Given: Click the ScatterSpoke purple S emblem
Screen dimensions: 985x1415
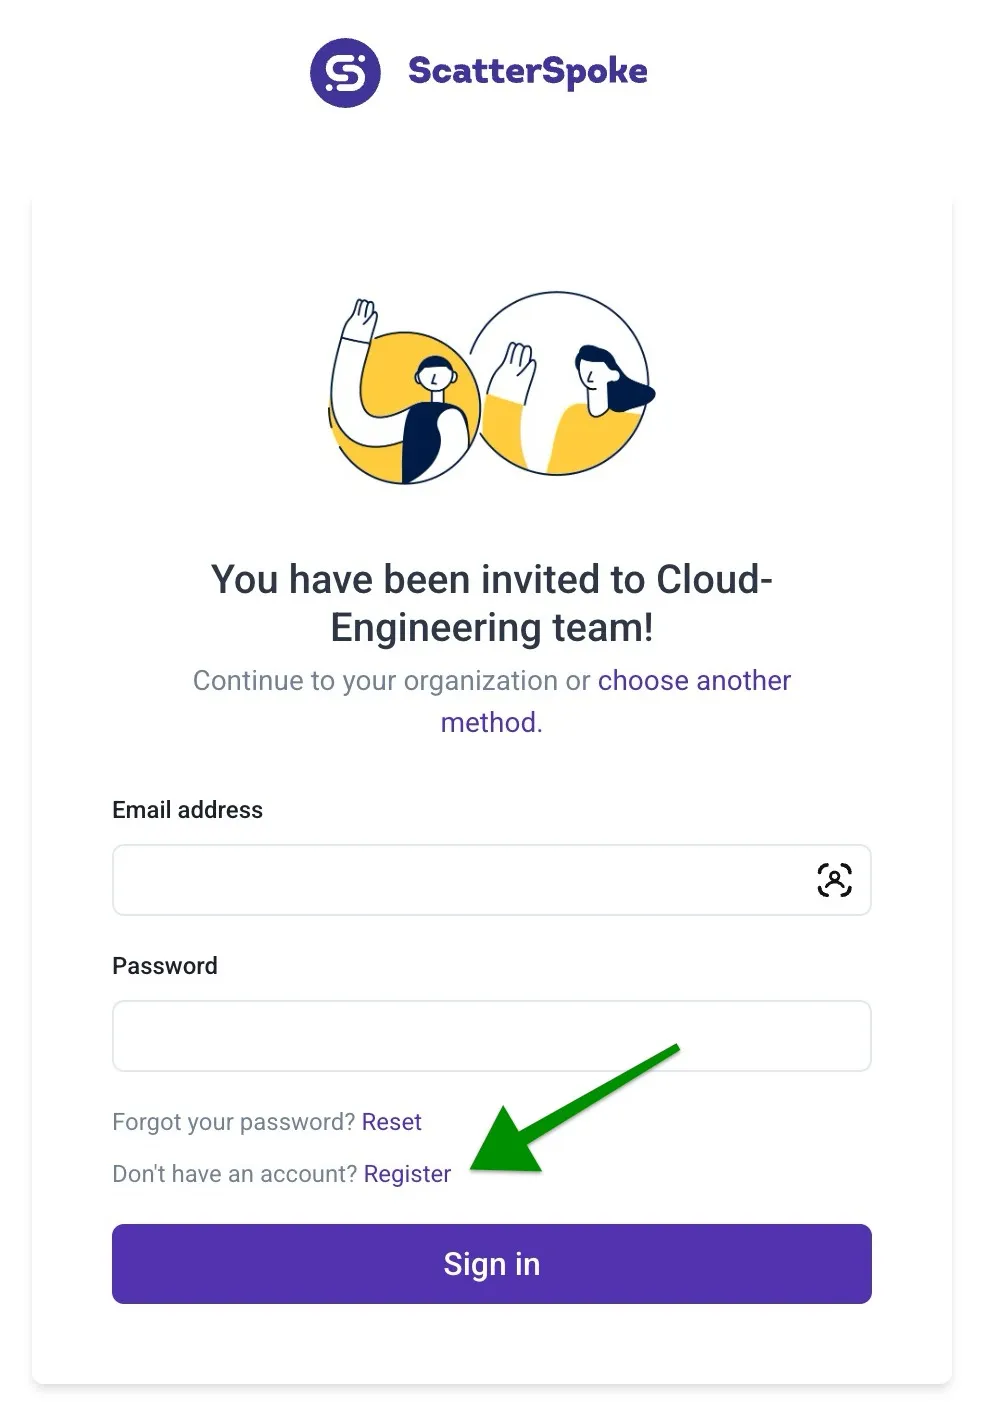Looking at the screenshot, I should point(345,71).
